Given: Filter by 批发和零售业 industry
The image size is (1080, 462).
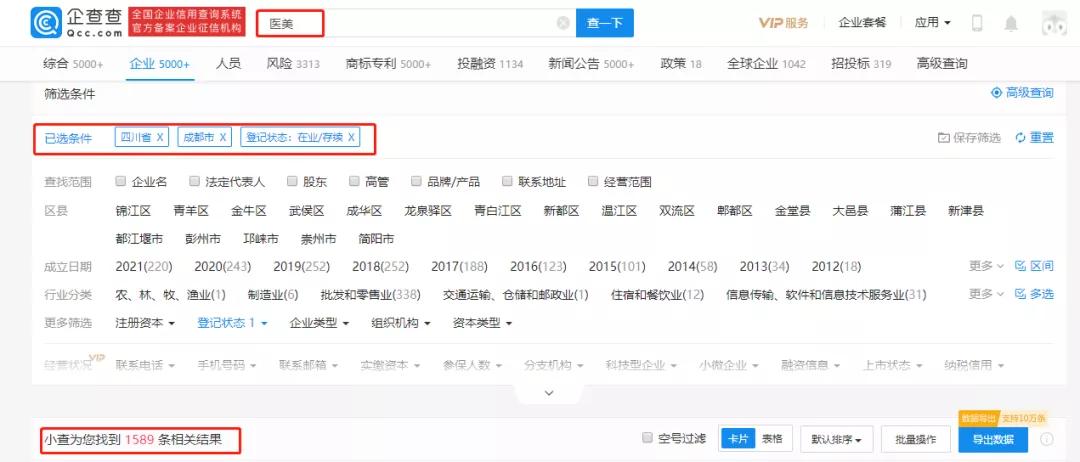Looking at the screenshot, I should click(371, 295).
